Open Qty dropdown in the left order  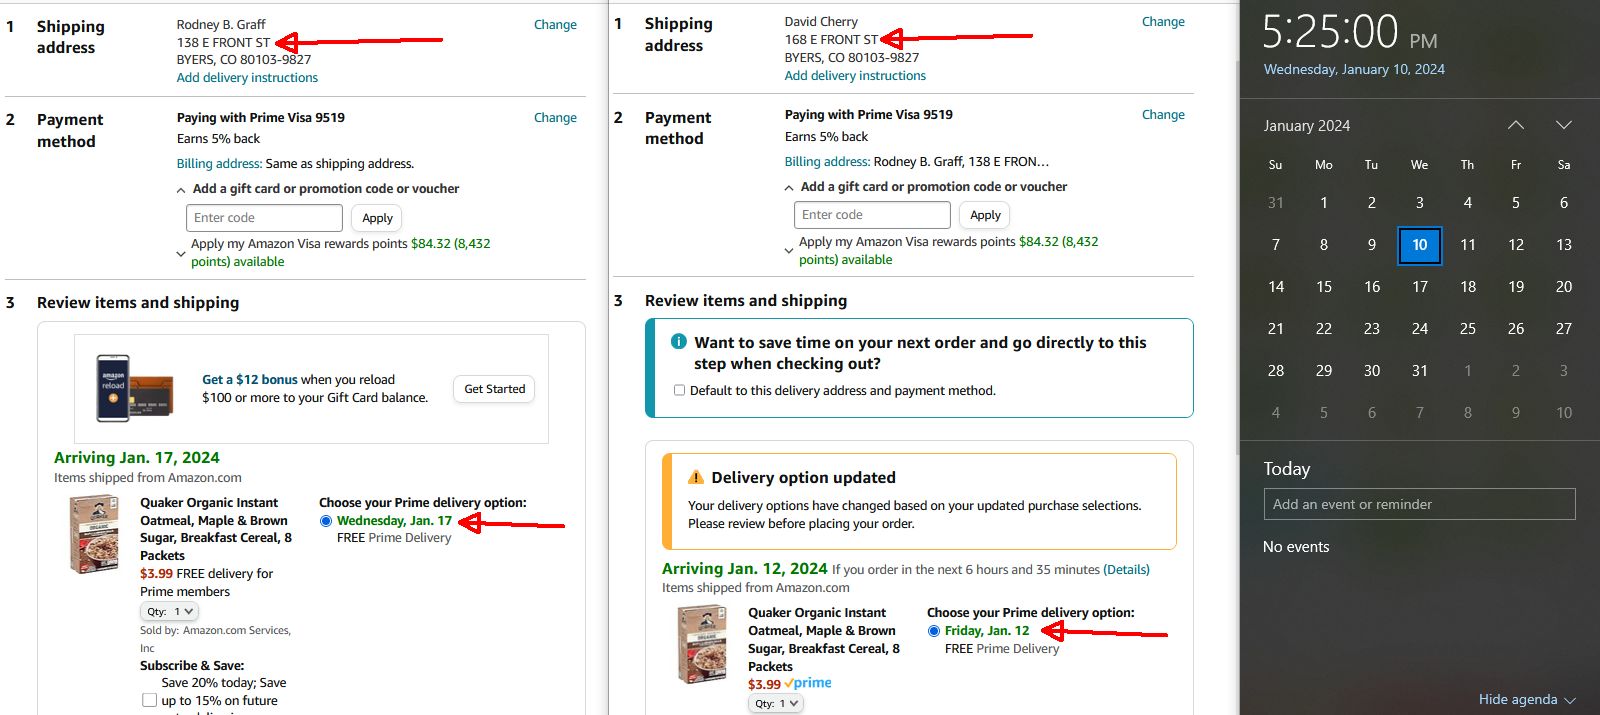click(169, 611)
